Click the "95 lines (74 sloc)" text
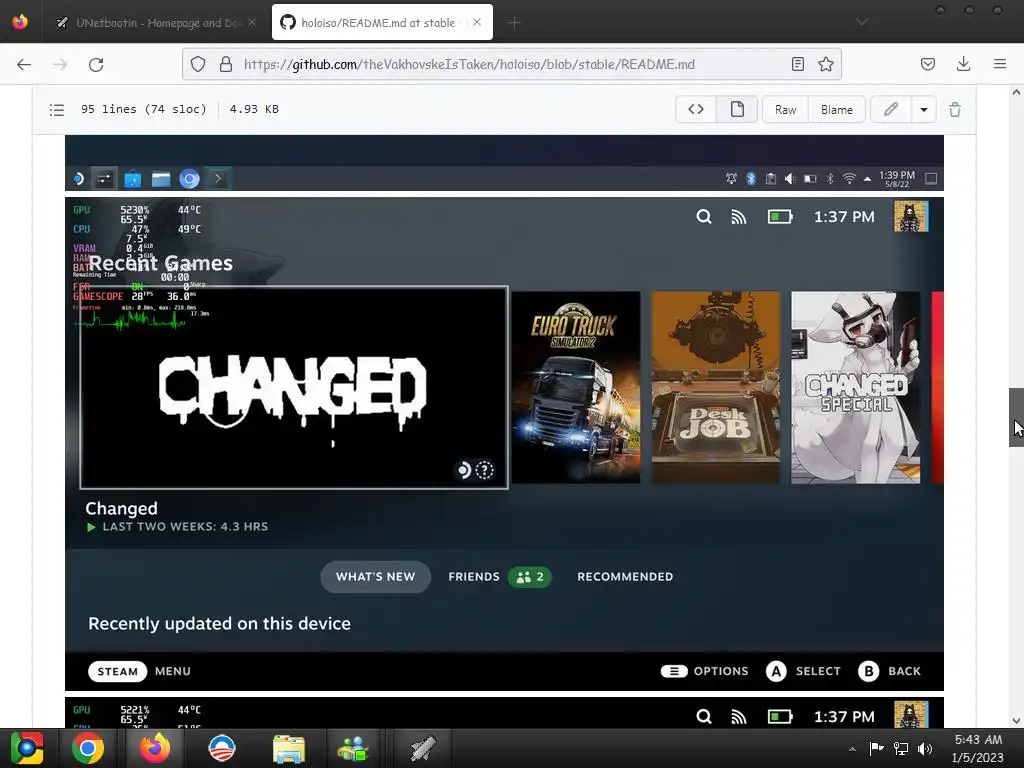1024x768 pixels. pos(144,109)
